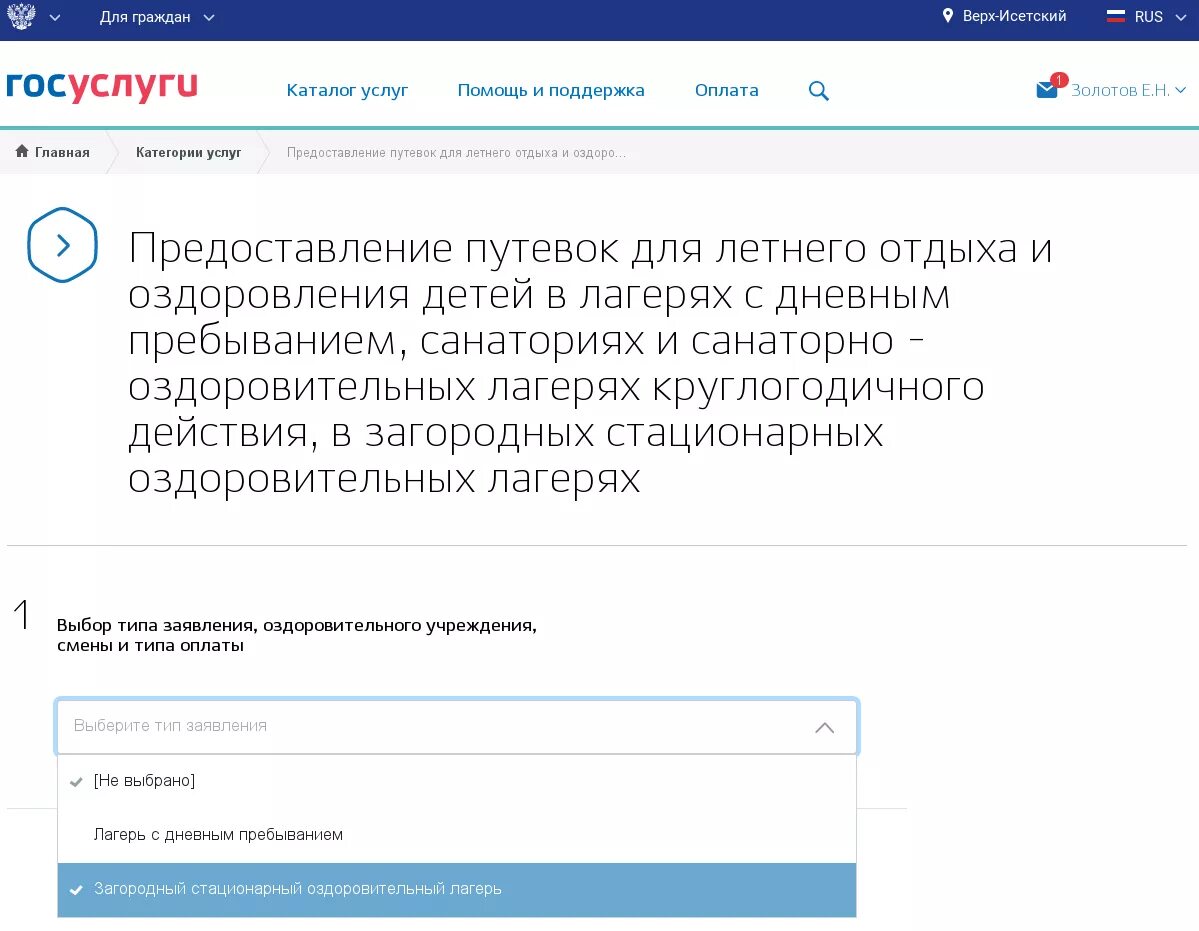
Task: Click the home icon in breadcrumbs
Action: 20,152
